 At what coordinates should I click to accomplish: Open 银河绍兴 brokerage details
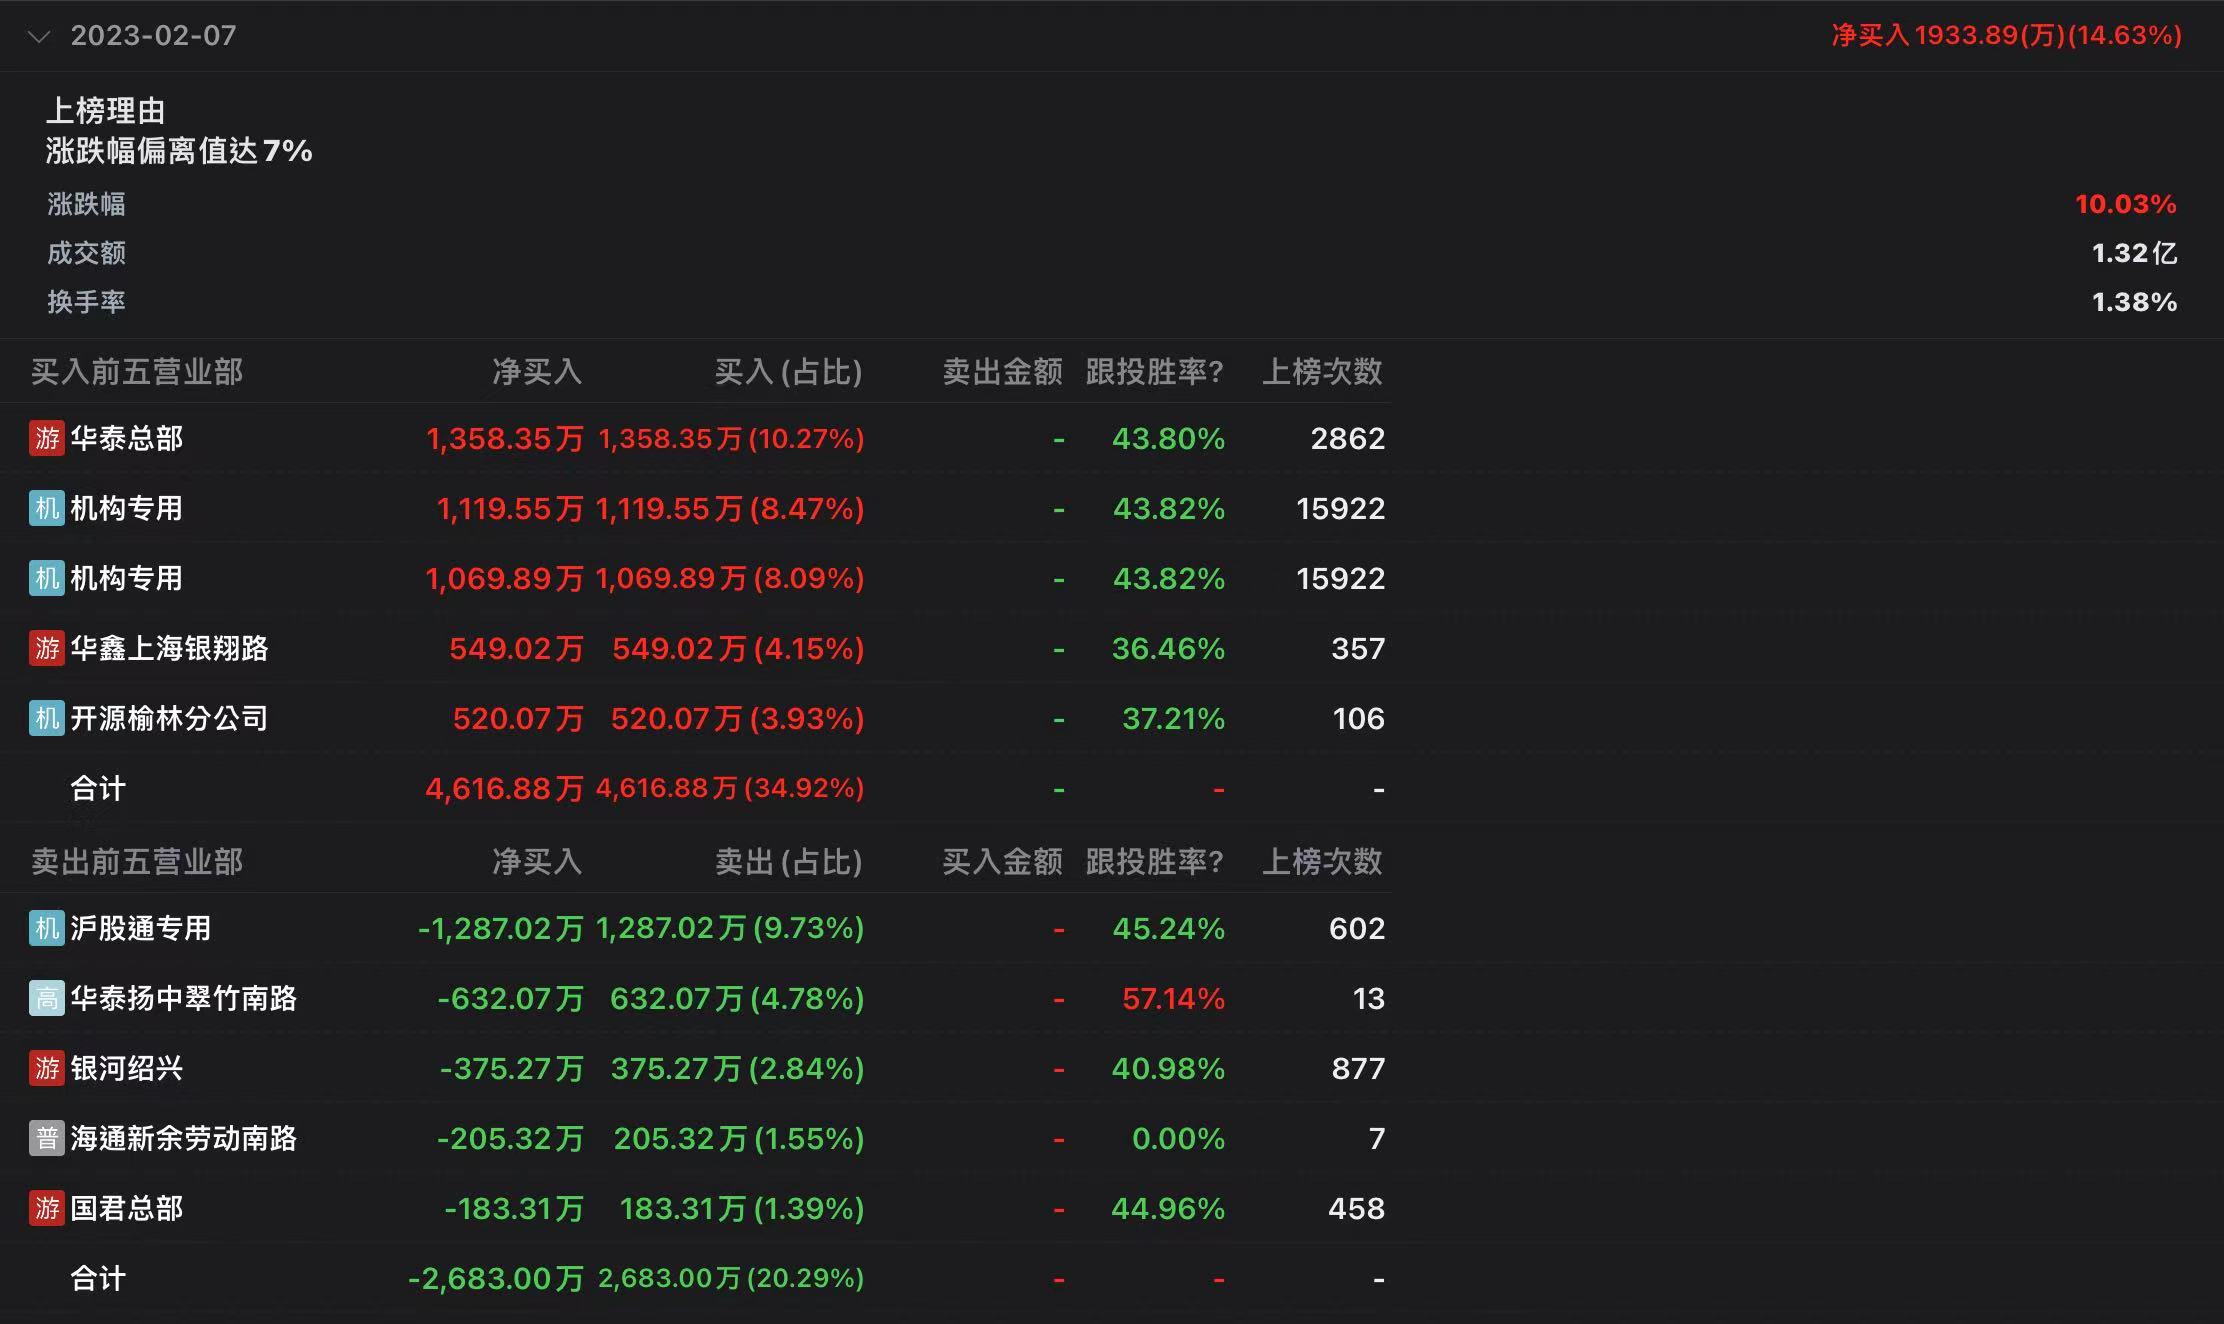[127, 1068]
